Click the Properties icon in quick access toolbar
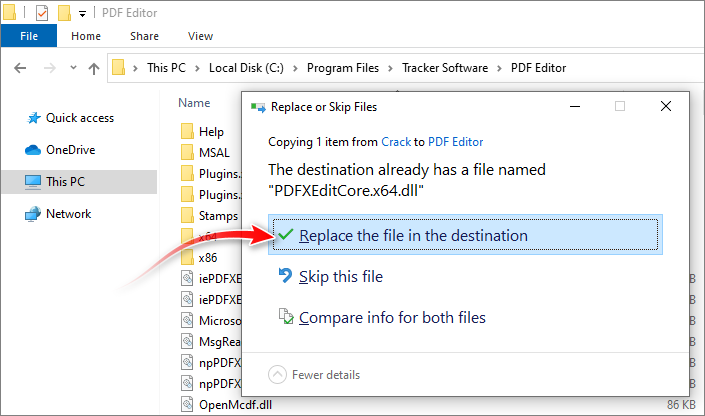This screenshot has width=705, height=416. [42, 13]
